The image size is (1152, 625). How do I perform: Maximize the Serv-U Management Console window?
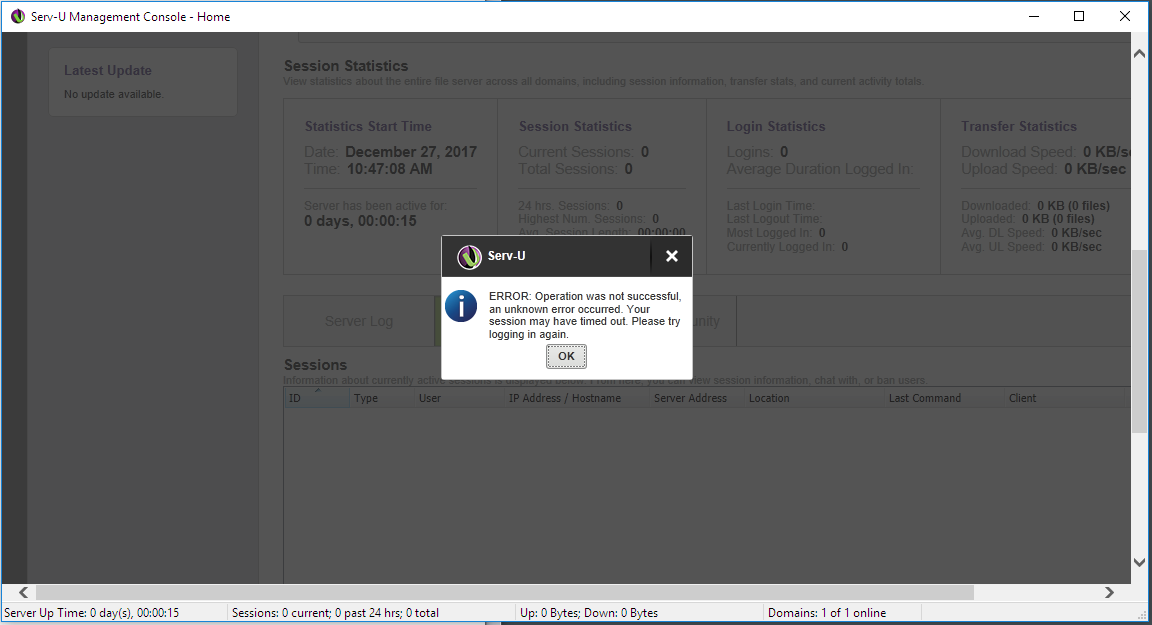(1079, 16)
